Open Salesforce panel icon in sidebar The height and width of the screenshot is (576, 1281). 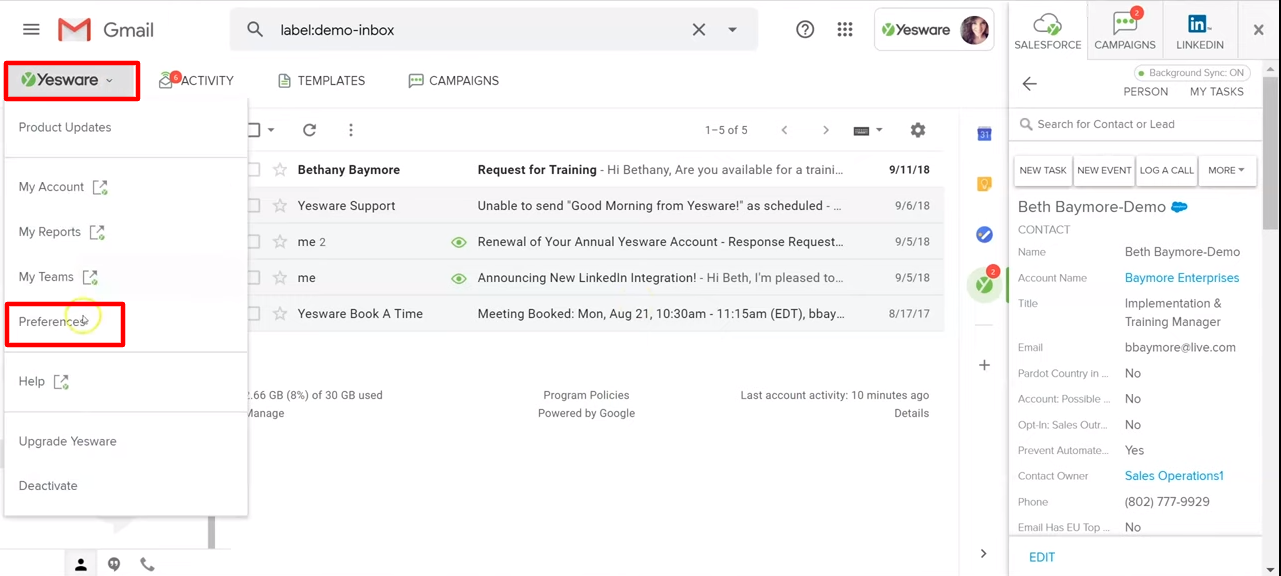pyautogui.click(x=1047, y=30)
